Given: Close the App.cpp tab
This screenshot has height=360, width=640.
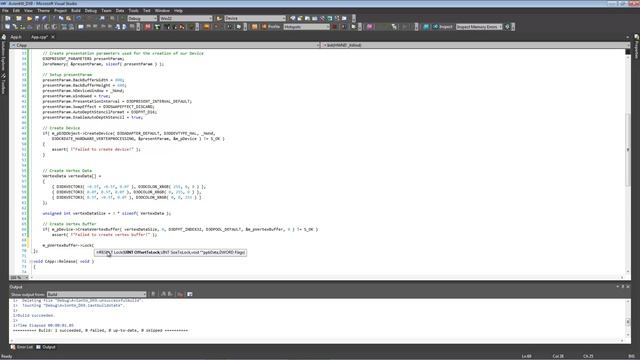Looking at the screenshot, I should 53,37.
